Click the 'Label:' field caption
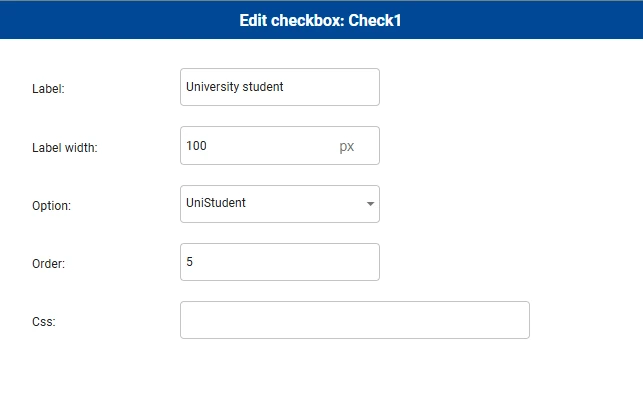The image size is (643, 419). 48,89
